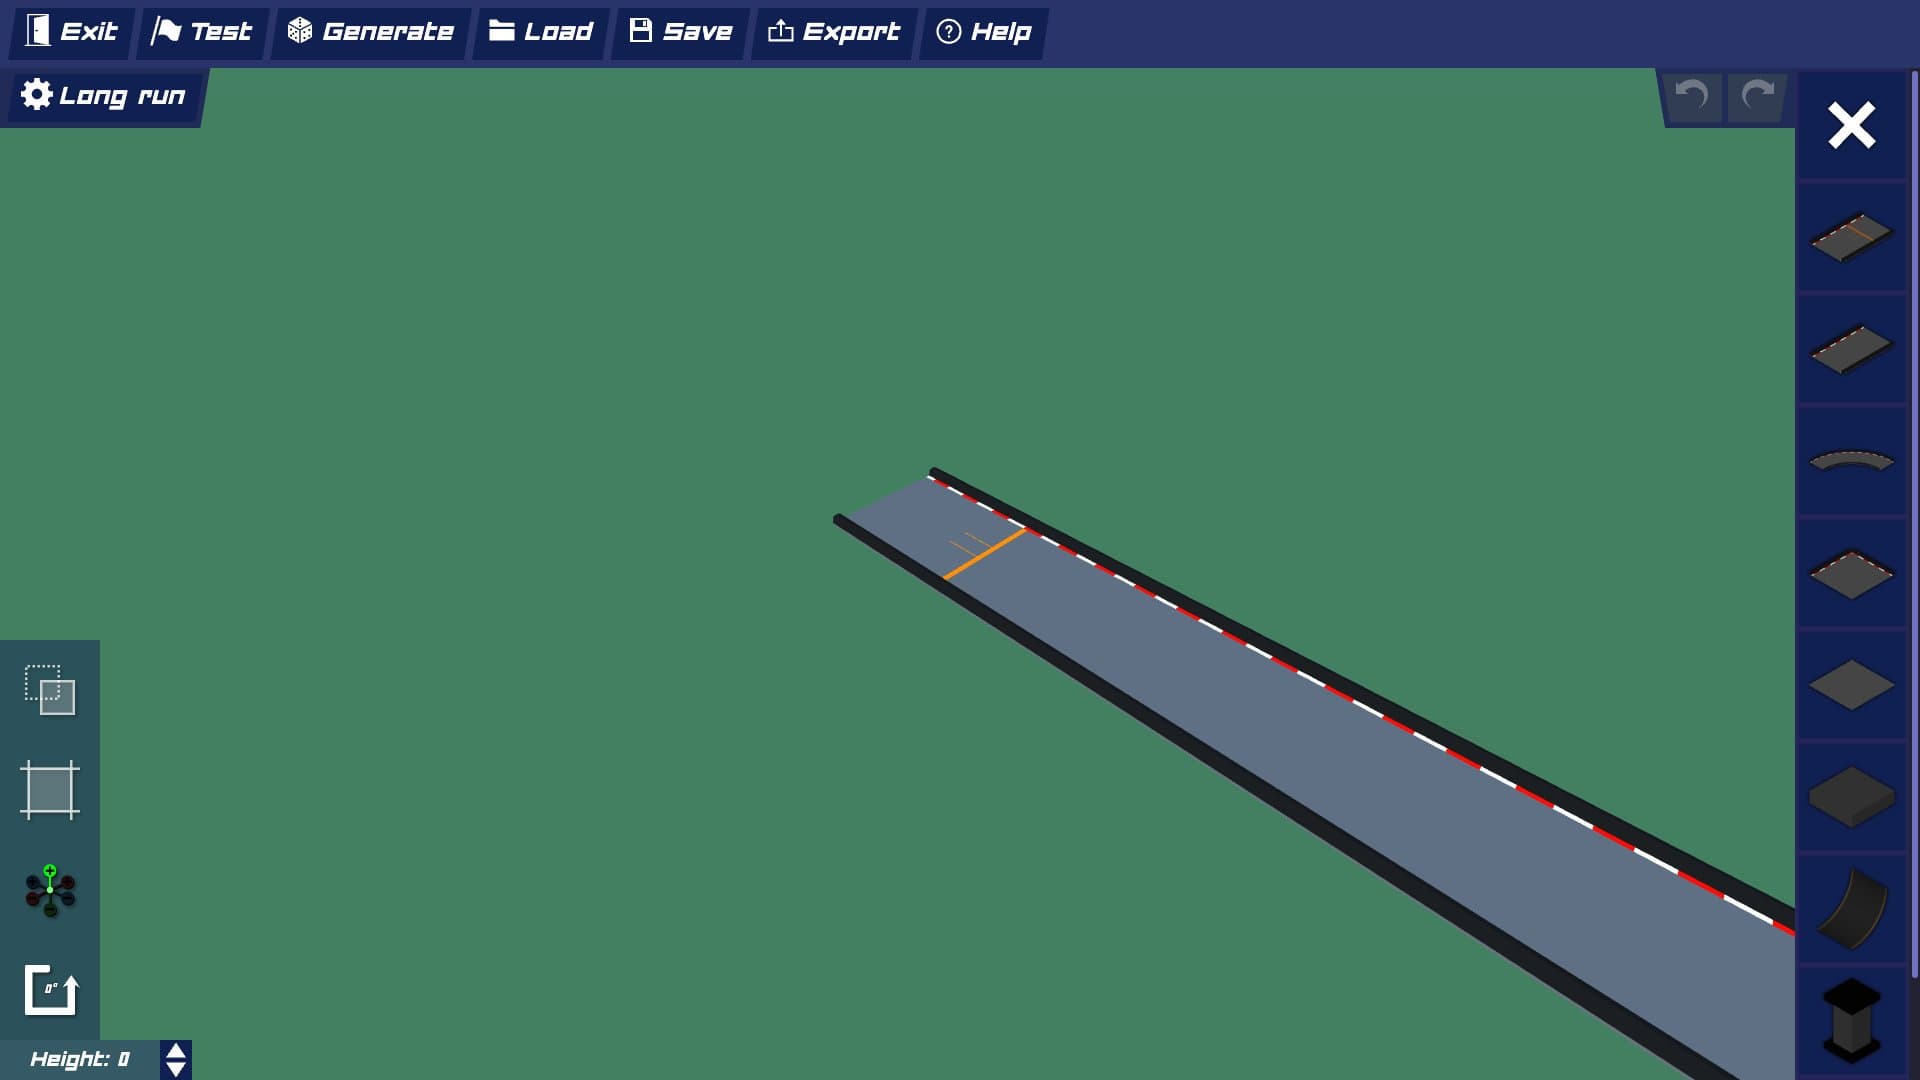Viewport: 1920px width, 1080px height.
Task: Toggle the selection copy tool
Action: [x=50, y=690]
